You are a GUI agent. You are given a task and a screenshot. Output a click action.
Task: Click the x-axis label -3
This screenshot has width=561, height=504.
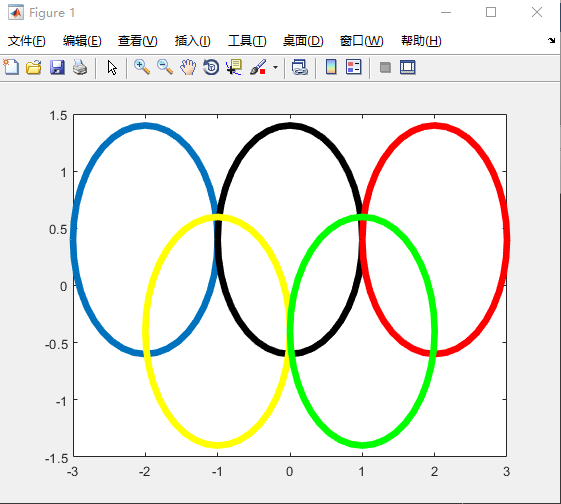(x=73, y=472)
